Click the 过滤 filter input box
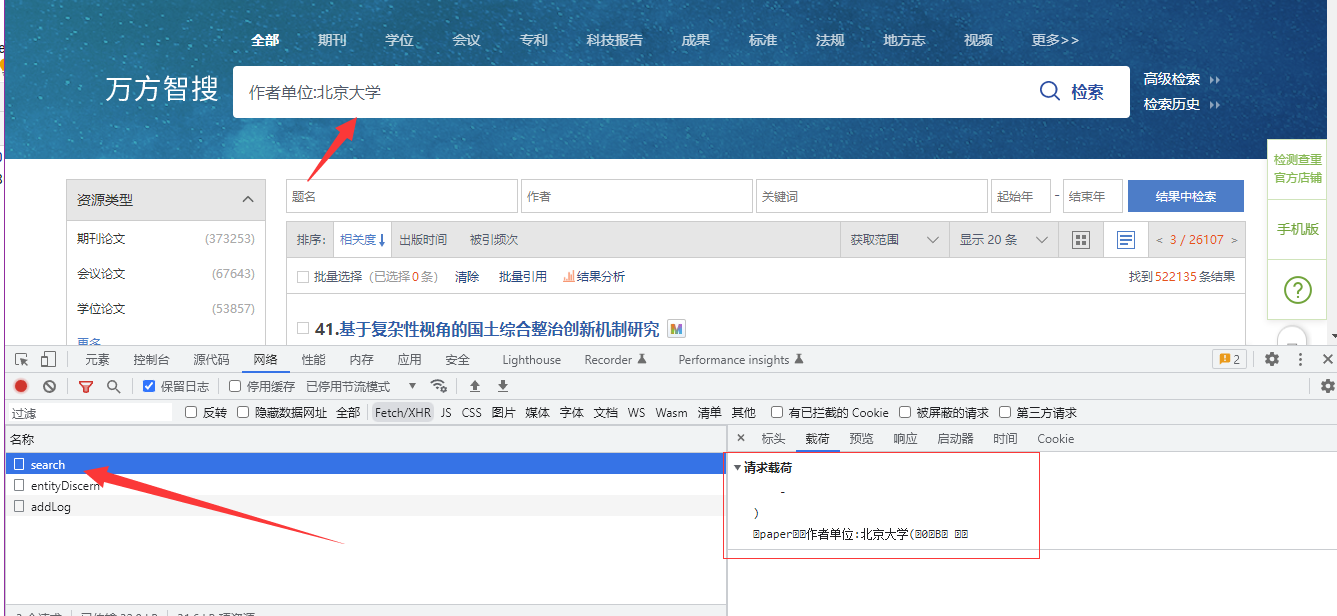 (x=92, y=412)
